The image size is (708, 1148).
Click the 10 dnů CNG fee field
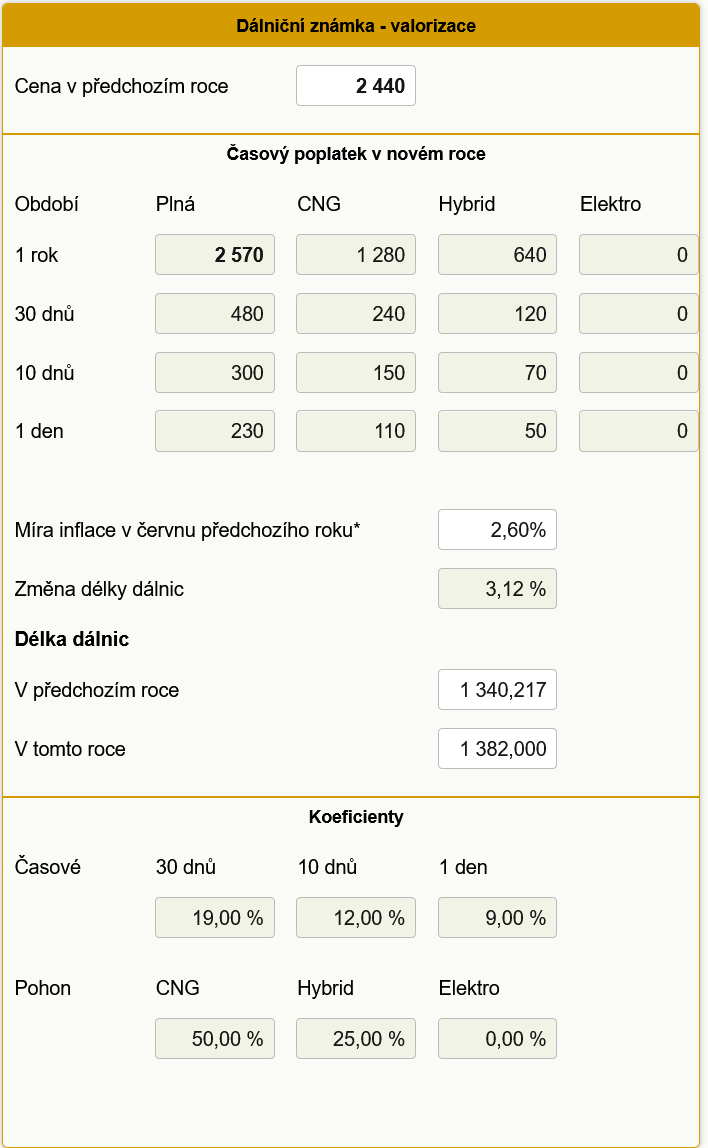pos(355,373)
